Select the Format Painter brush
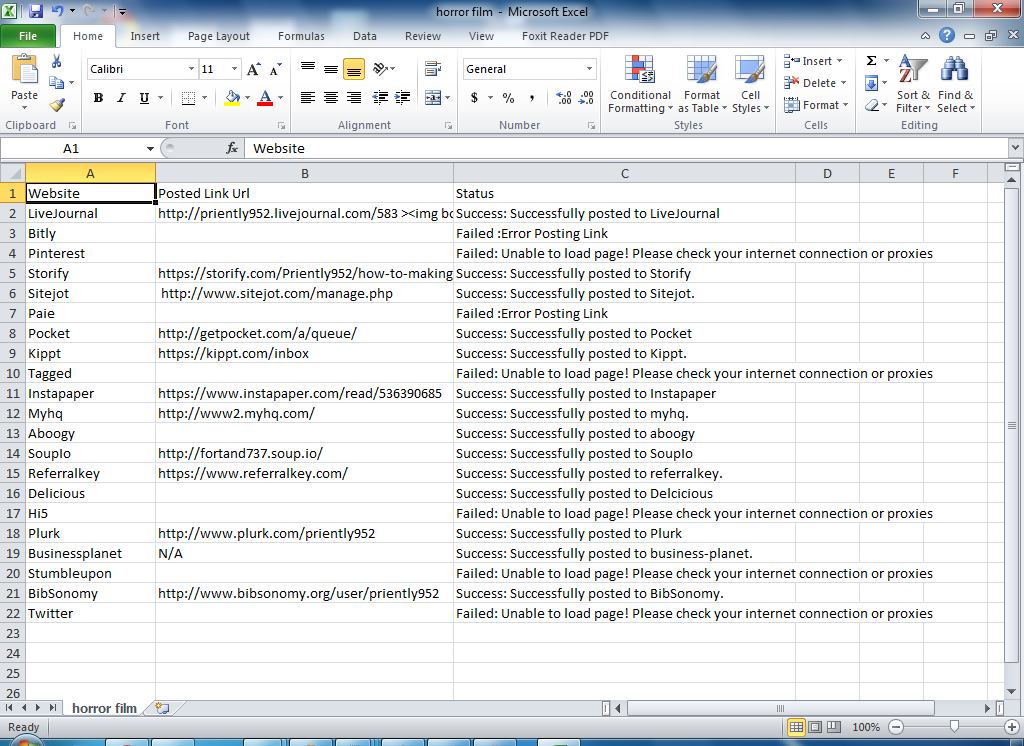The height and width of the screenshot is (746, 1024). 57,105
